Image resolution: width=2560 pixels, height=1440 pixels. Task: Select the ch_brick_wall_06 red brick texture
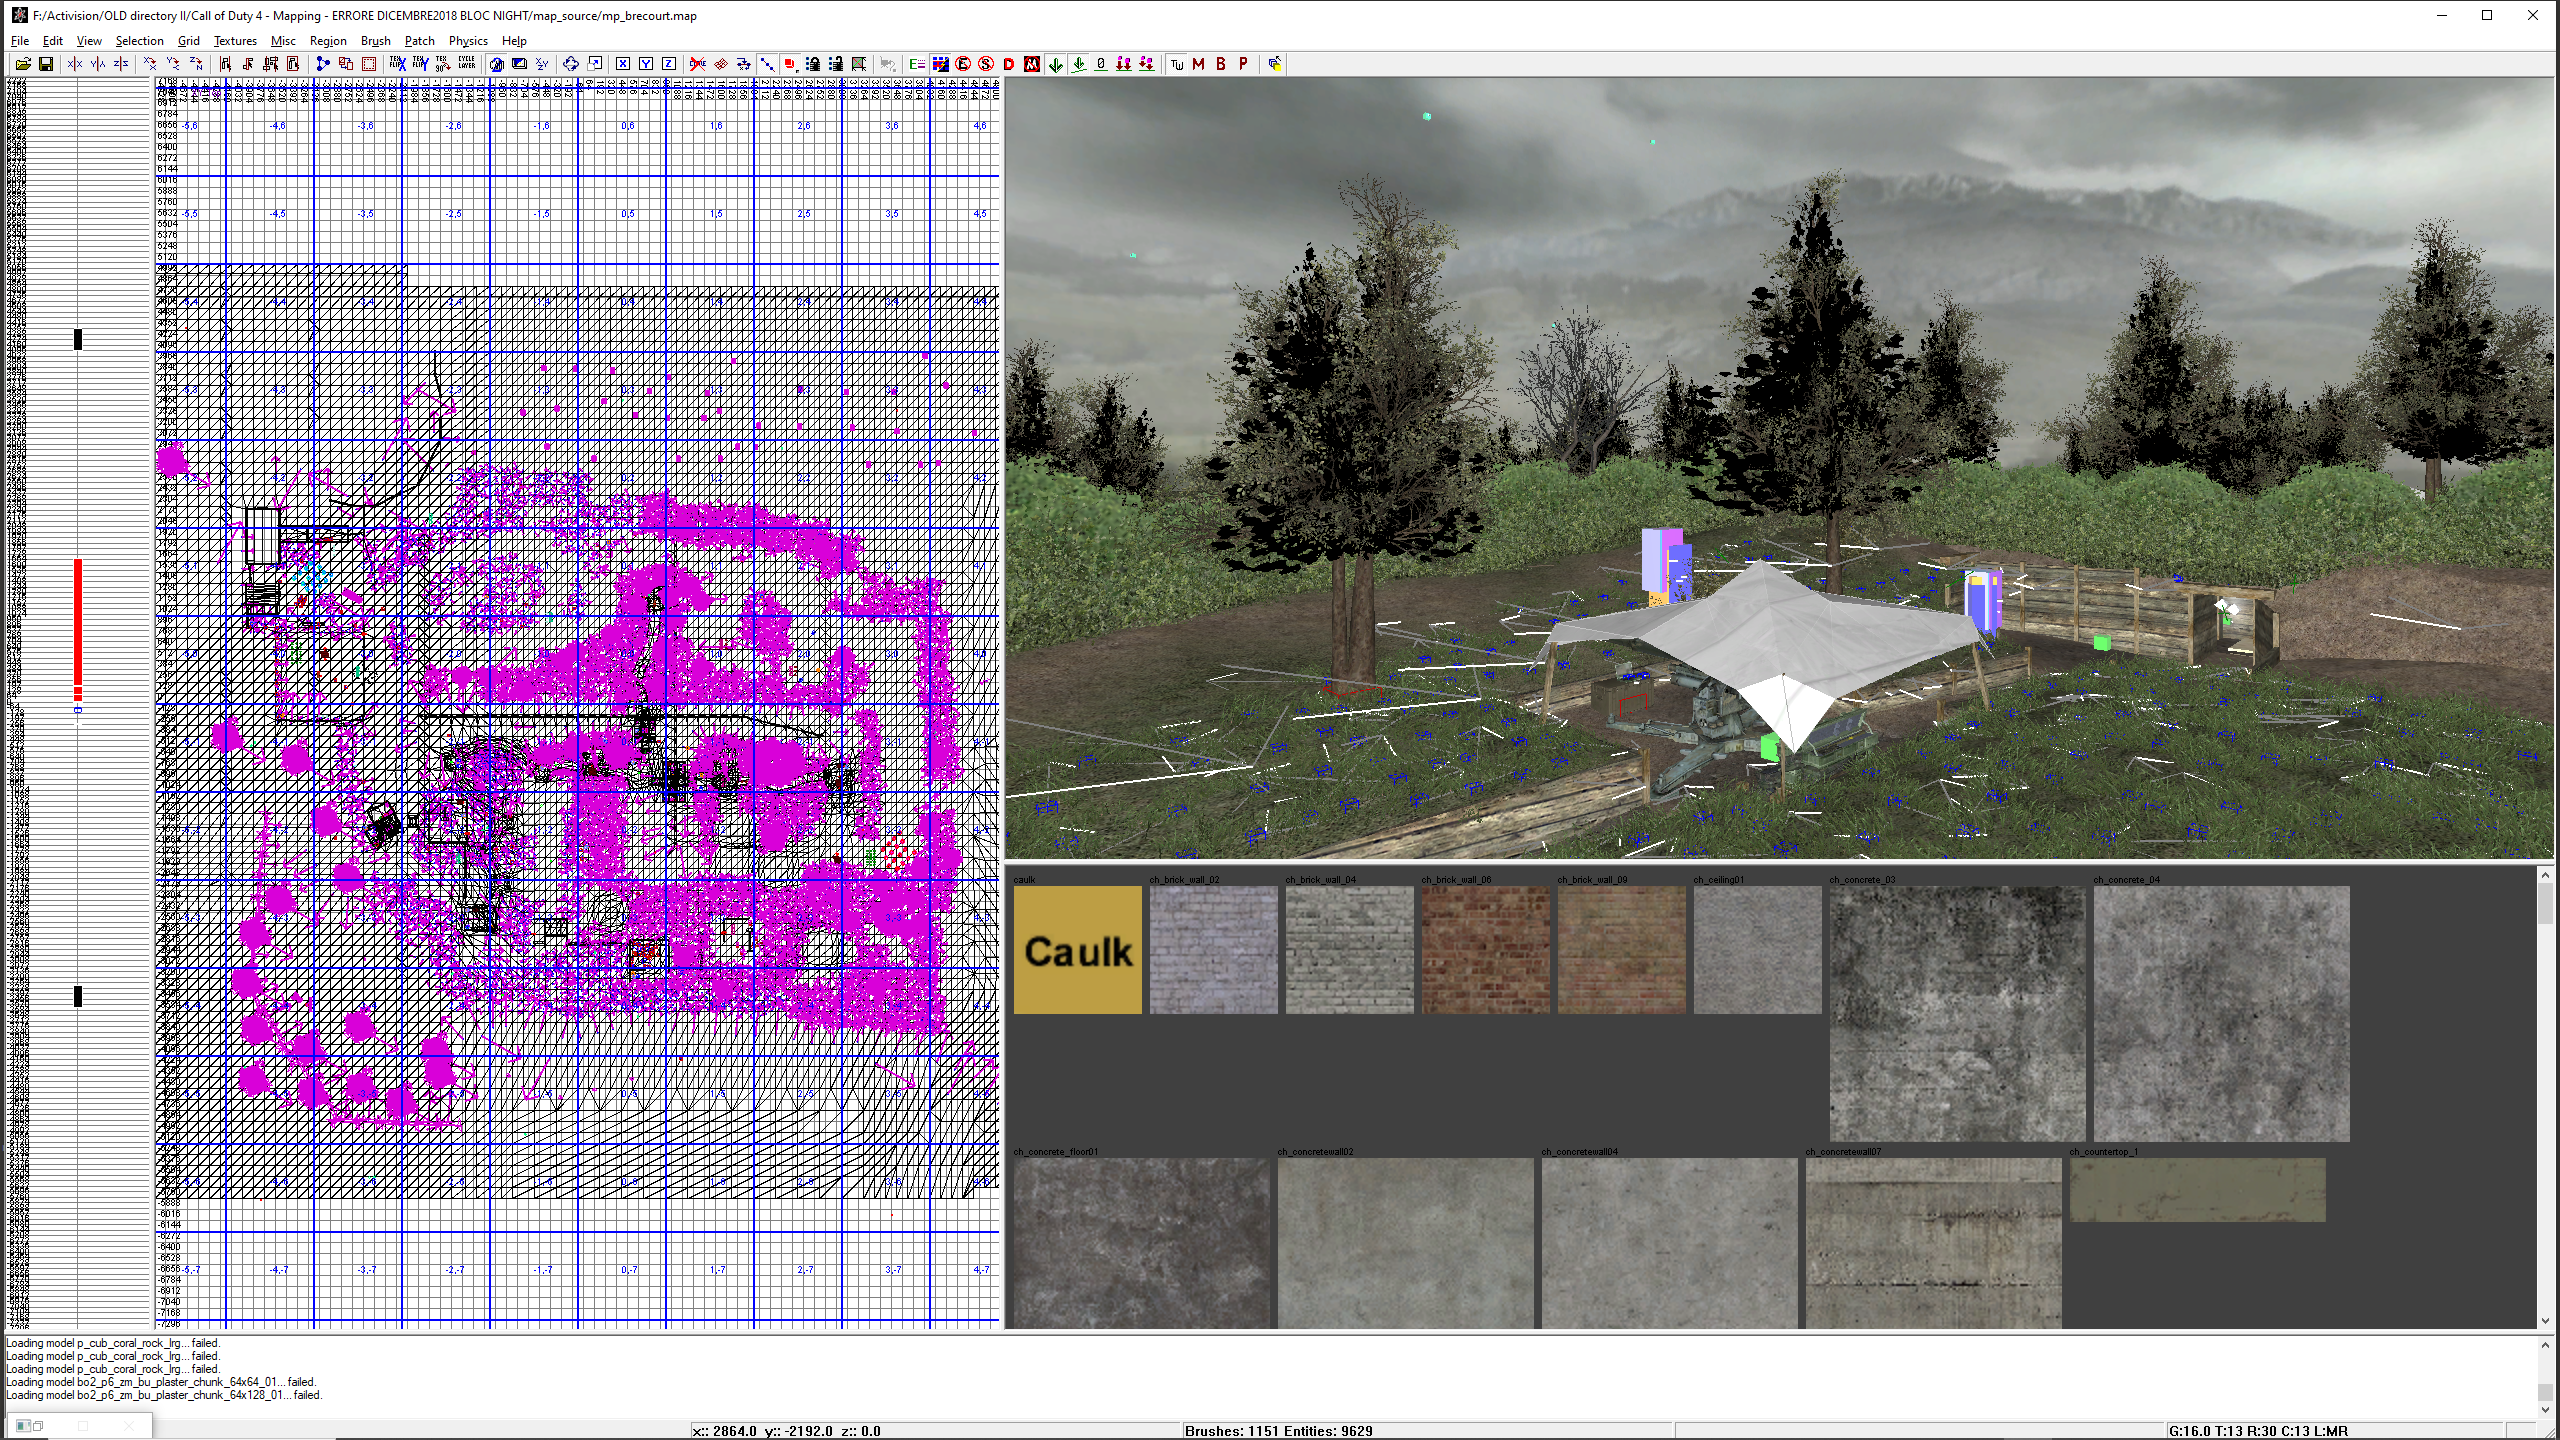coord(1485,950)
